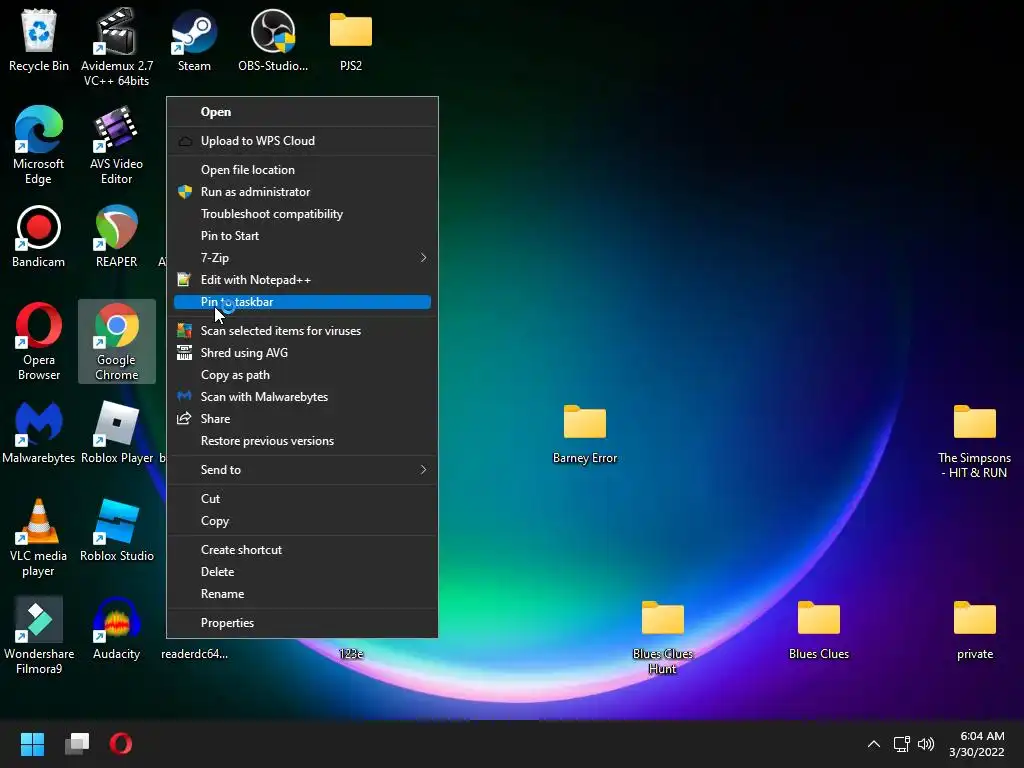The height and width of the screenshot is (768, 1024).
Task: Expand the 7-Zip submenu
Action: pos(302,258)
